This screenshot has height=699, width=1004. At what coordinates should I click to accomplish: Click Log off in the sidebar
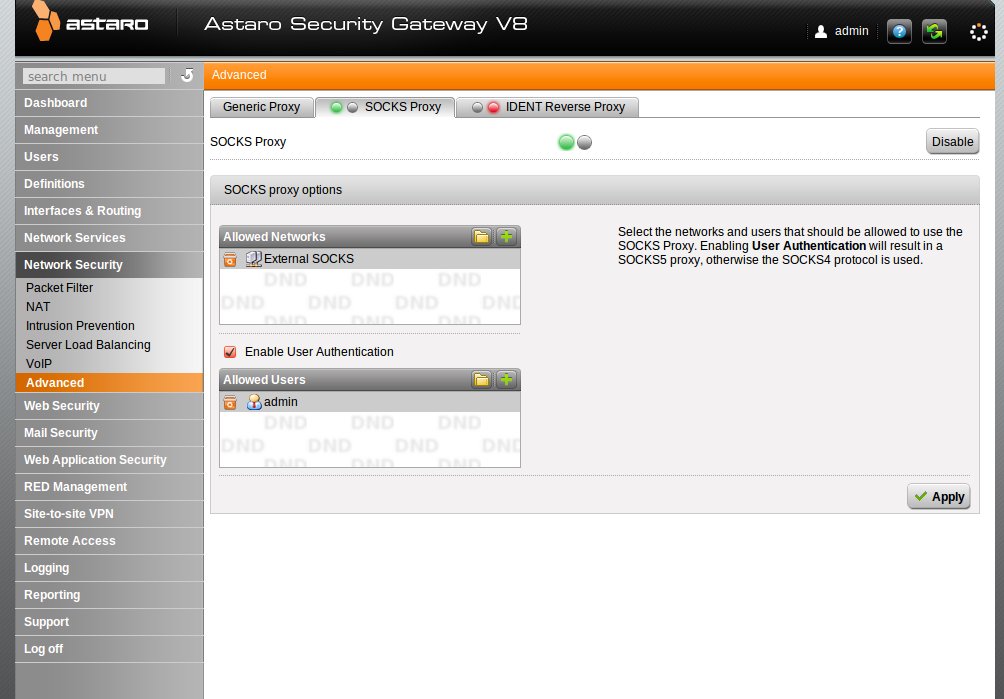click(109, 648)
